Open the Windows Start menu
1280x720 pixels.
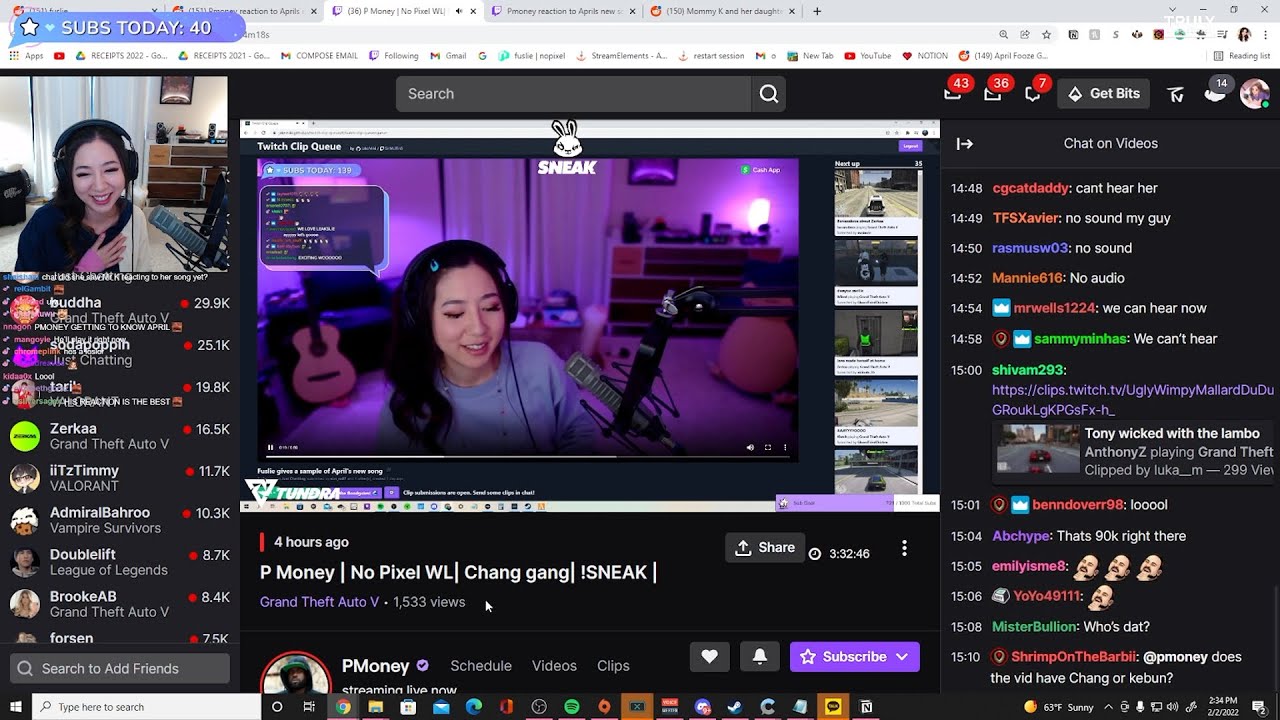tap(15, 707)
